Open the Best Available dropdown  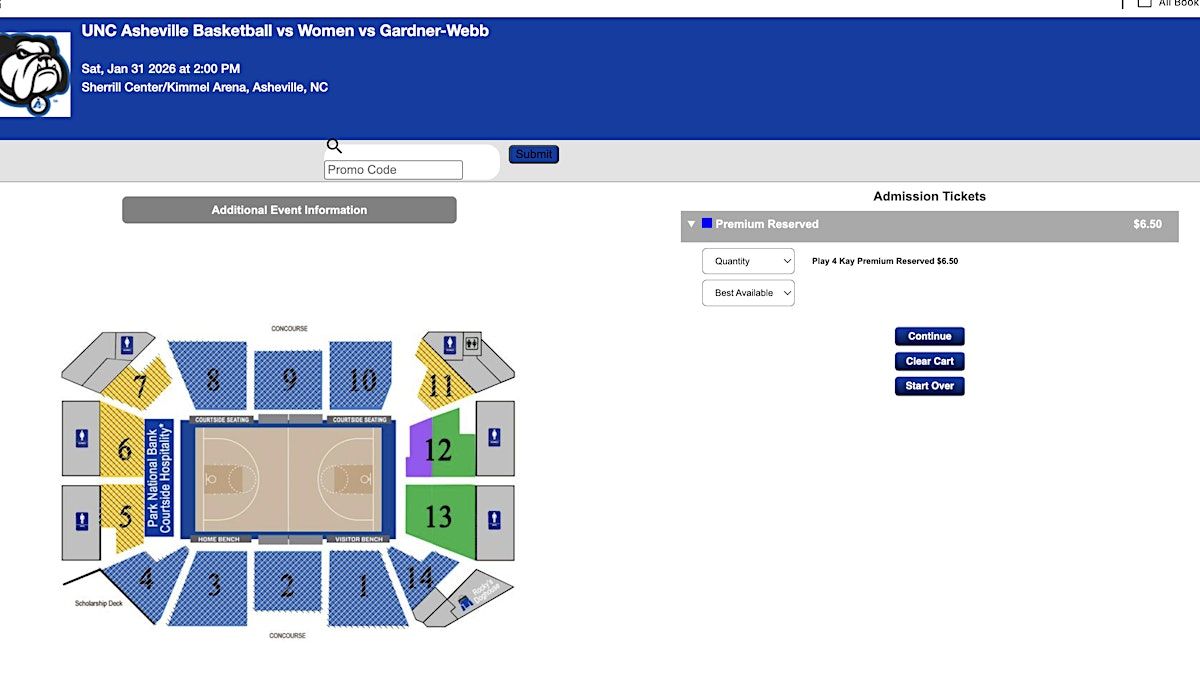click(748, 293)
